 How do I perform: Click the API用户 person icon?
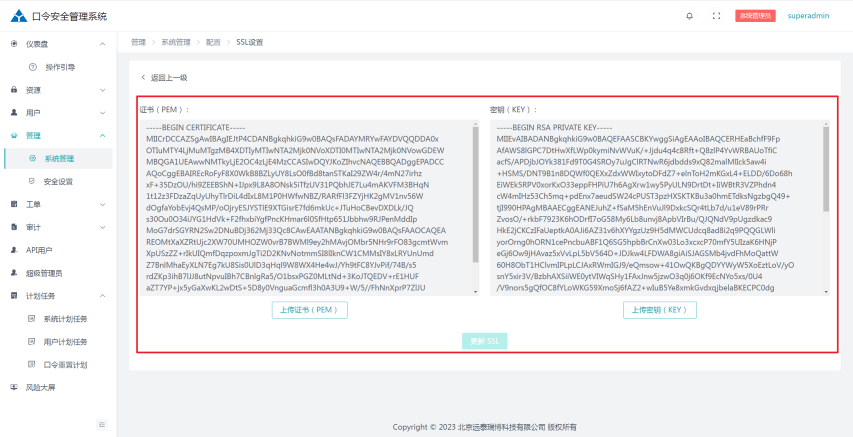click(14, 250)
